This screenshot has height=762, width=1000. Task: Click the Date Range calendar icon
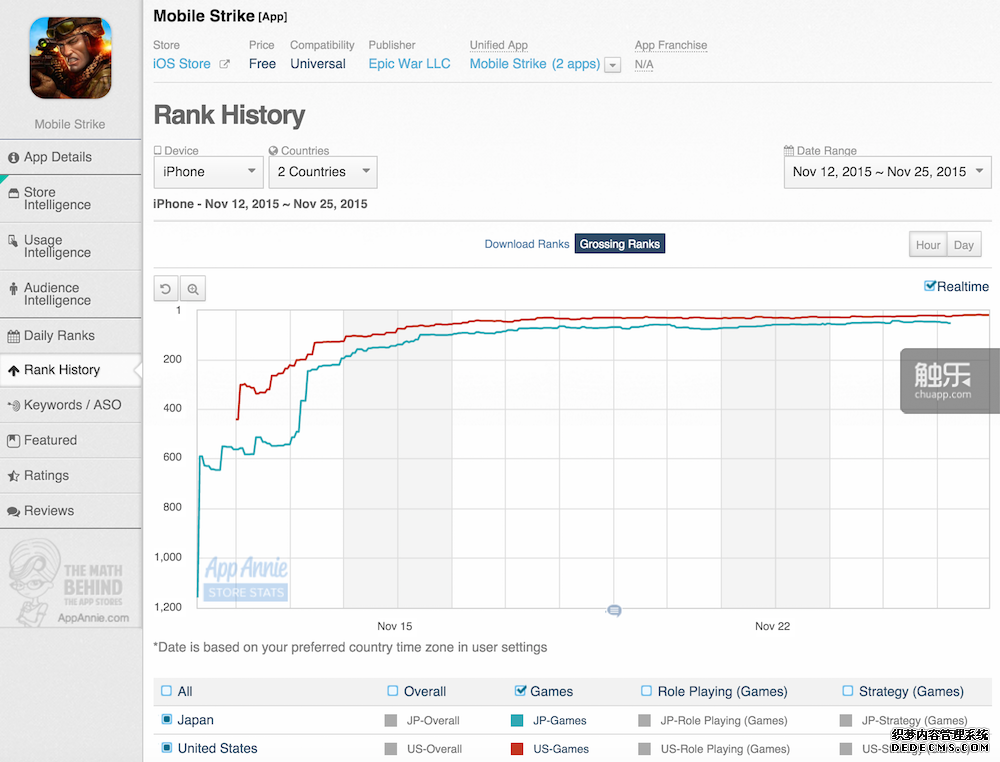coord(789,150)
